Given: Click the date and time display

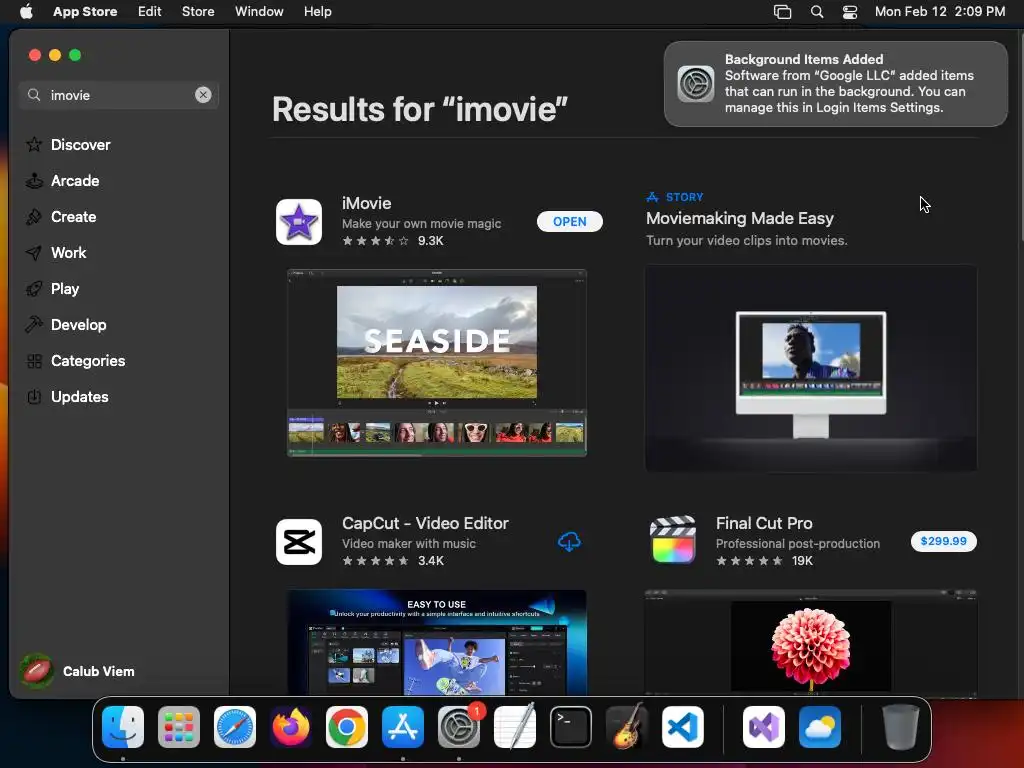Looking at the screenshot, I should (940, 12).
